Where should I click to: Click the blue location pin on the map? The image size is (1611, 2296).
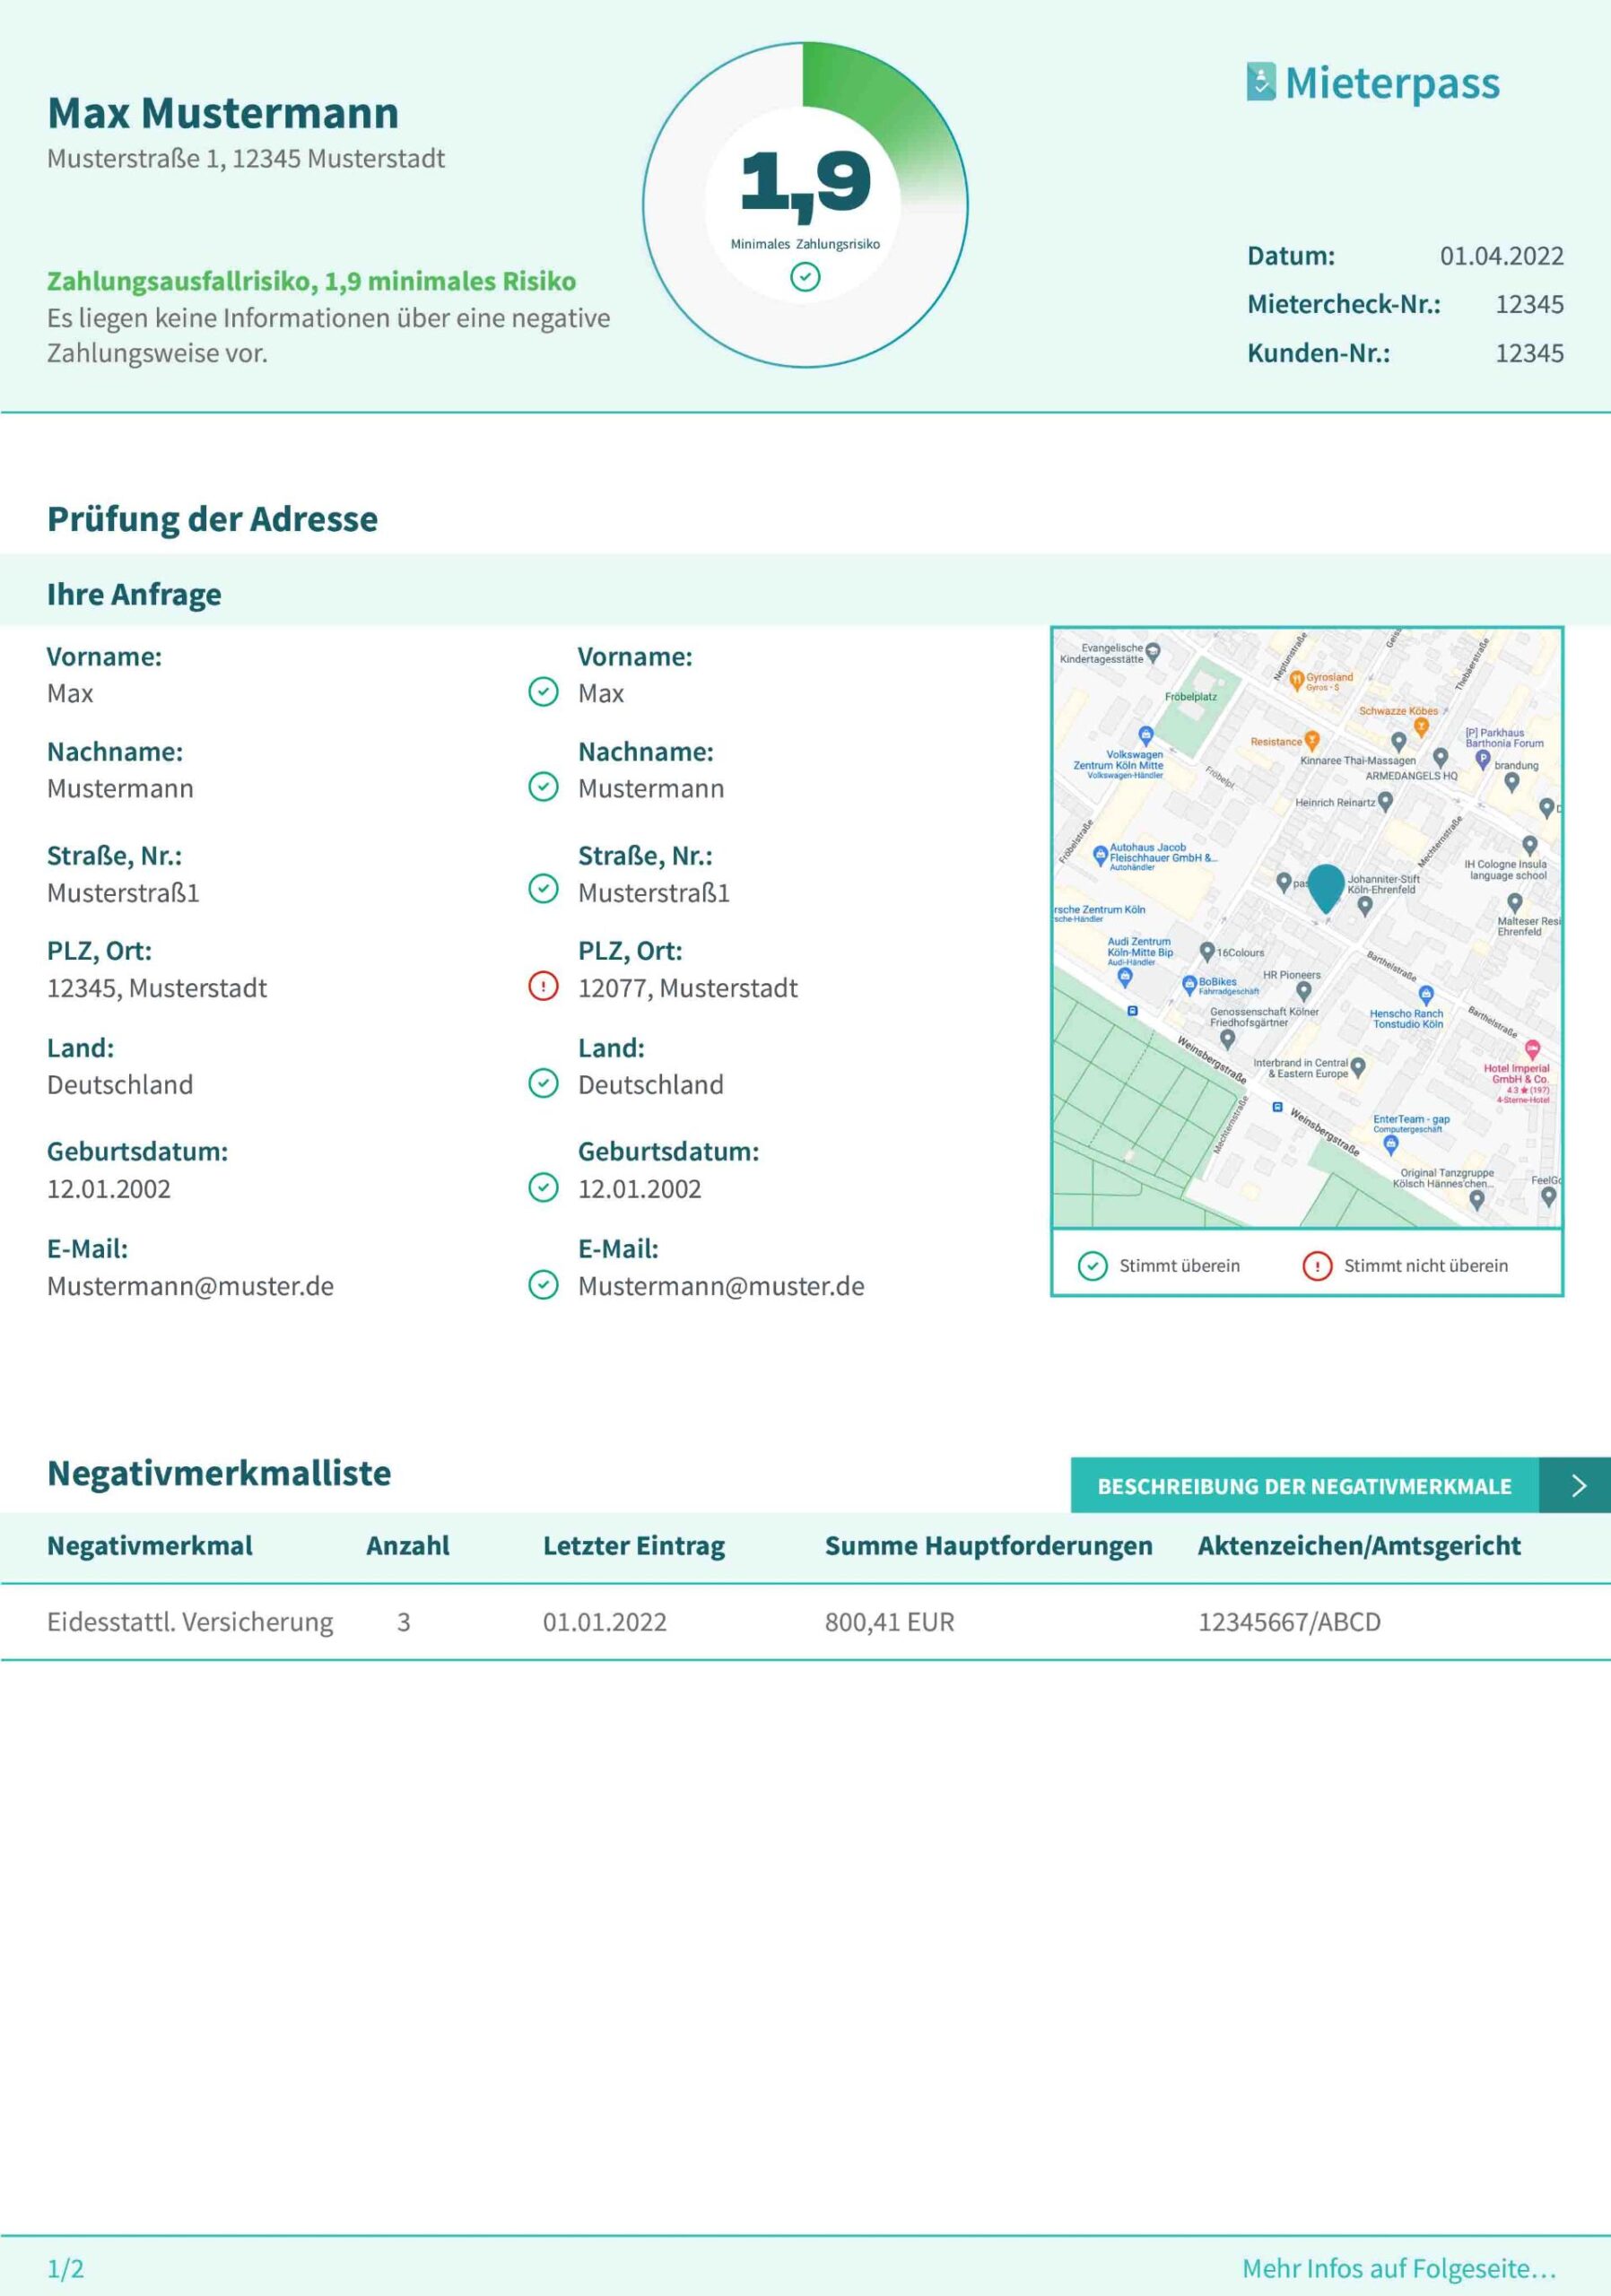click(x=1326, y=886)
